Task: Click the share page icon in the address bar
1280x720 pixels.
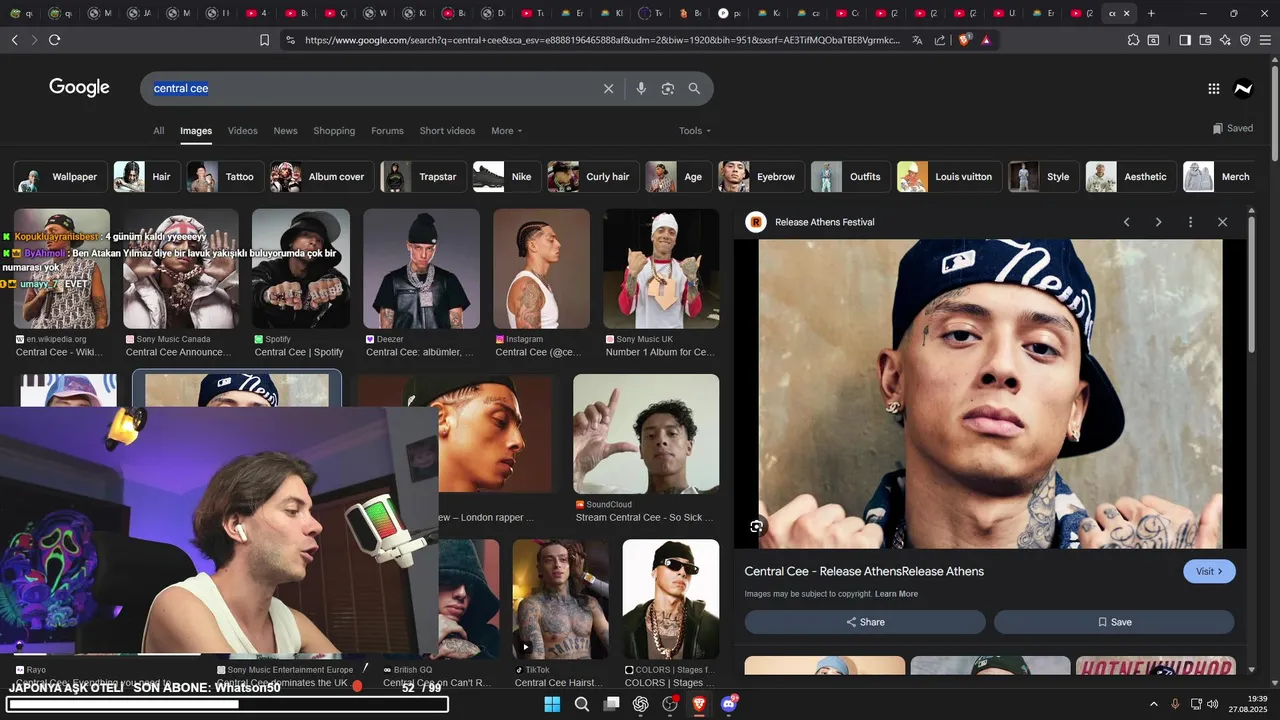Action: tap(940, 40)
